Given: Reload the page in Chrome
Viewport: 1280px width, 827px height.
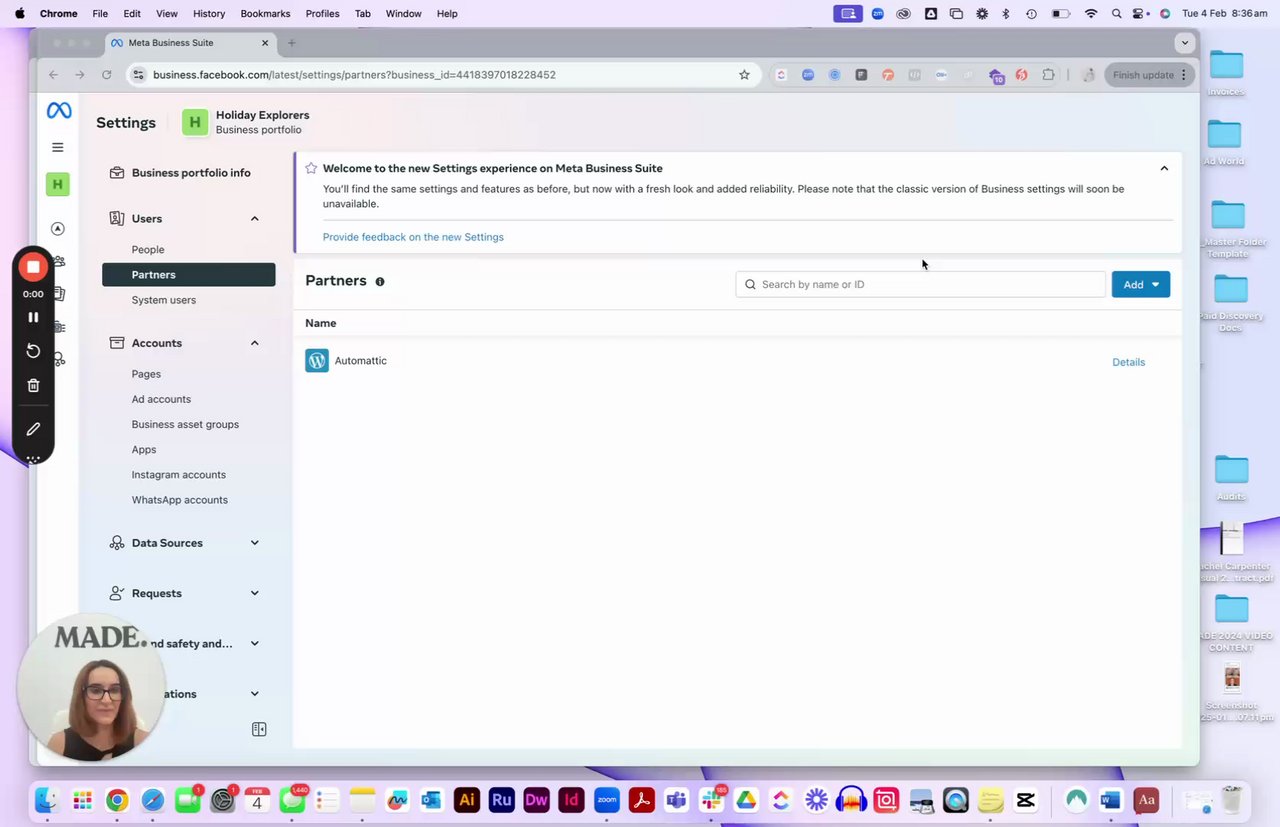Looking at the screenshot, I should tap(107, 74).
